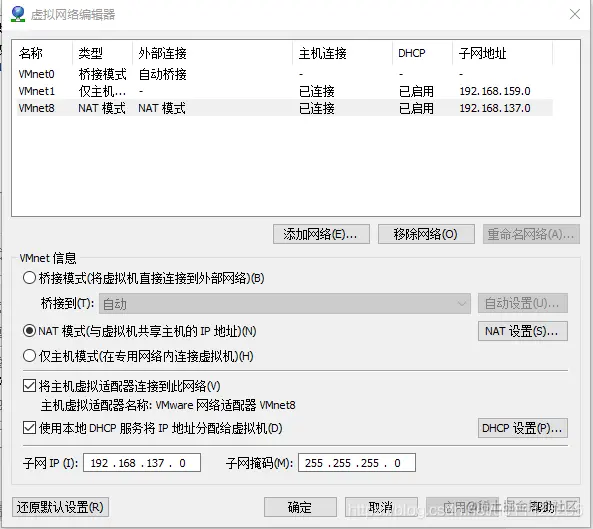Click 自动设置(U)... button
The height and width of the screenshot is (529, 593).
point(523,303)
